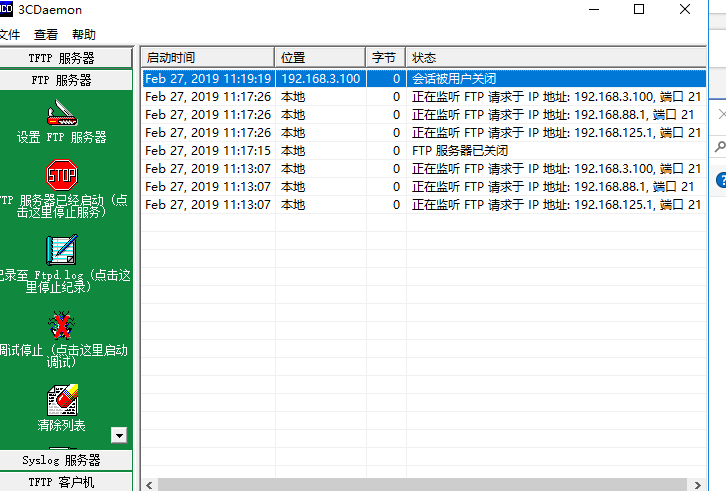Click the crossed-out bug debug icon

(62, 325)
